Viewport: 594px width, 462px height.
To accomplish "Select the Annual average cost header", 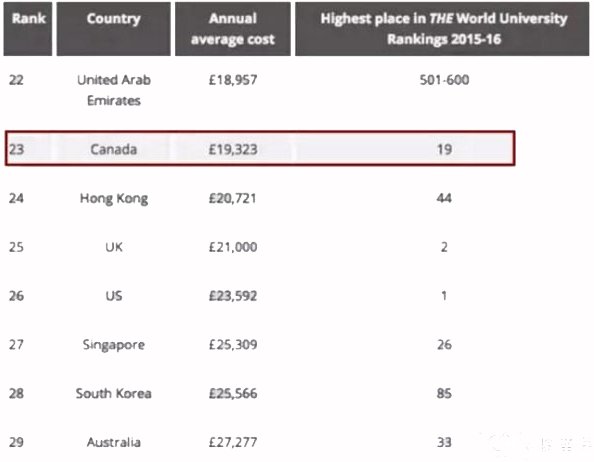I will pos(233,29).
